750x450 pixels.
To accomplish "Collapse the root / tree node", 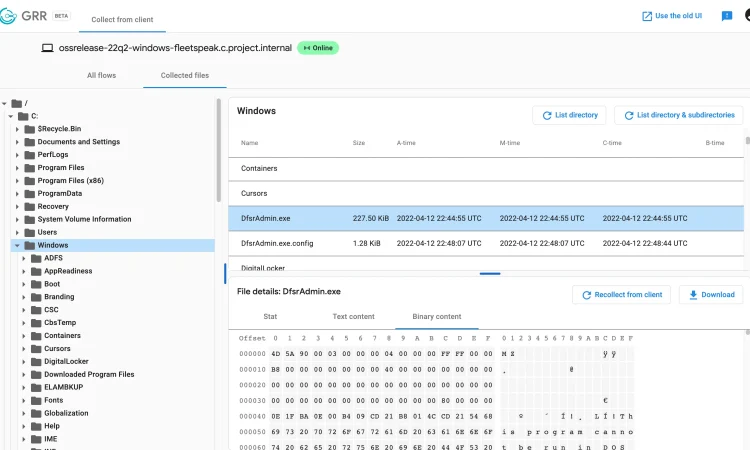I will [x=4, y=103].
